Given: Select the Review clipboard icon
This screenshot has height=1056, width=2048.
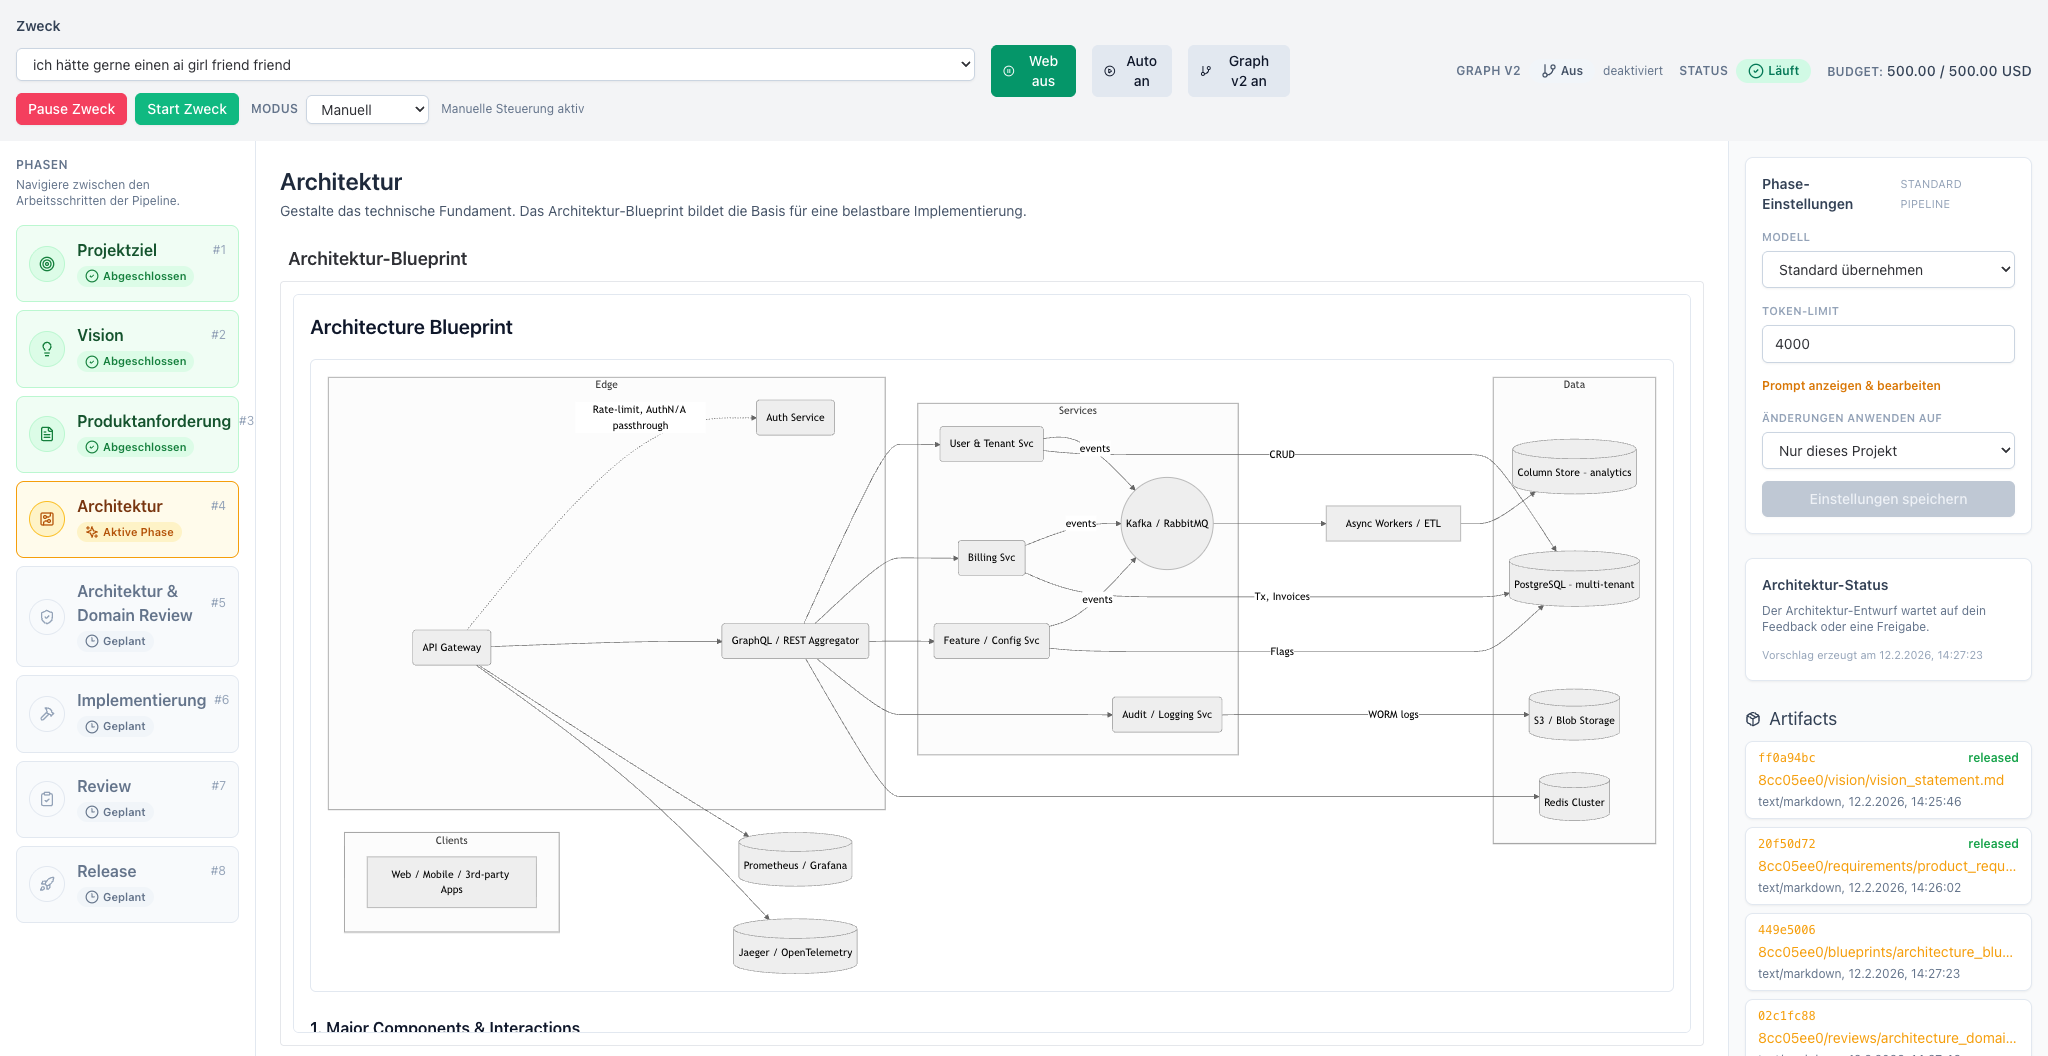Looking at the screenshot, I should coord(47,799).
